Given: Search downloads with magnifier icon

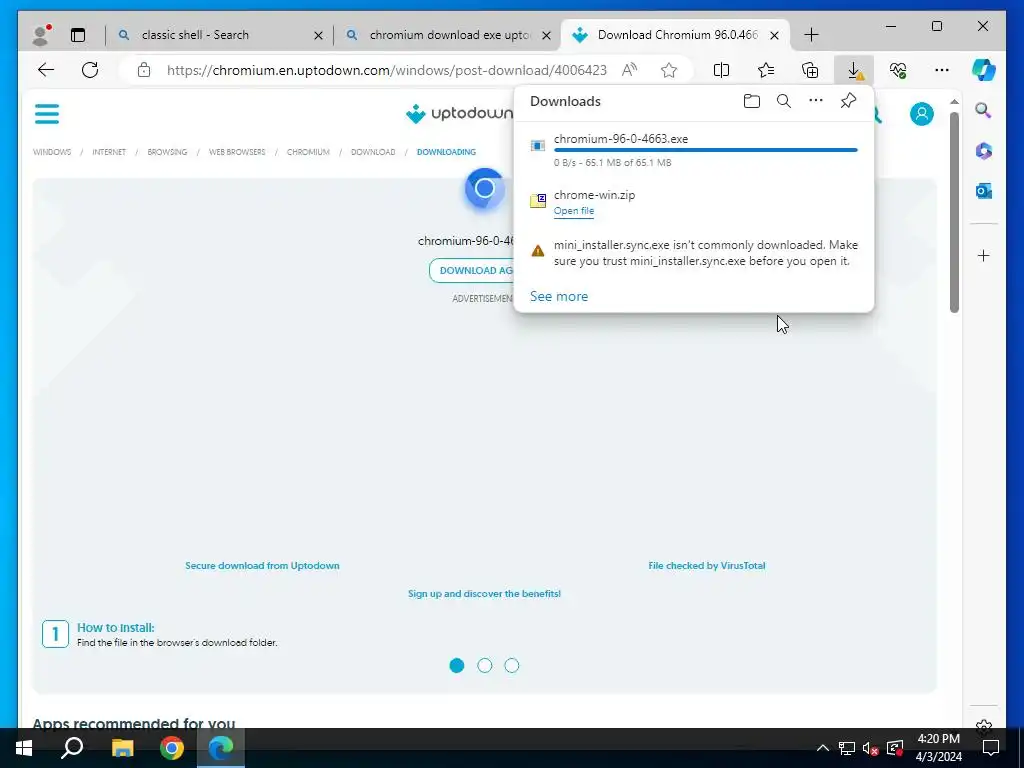Looking at the screenshot, I should pos(784,101).
